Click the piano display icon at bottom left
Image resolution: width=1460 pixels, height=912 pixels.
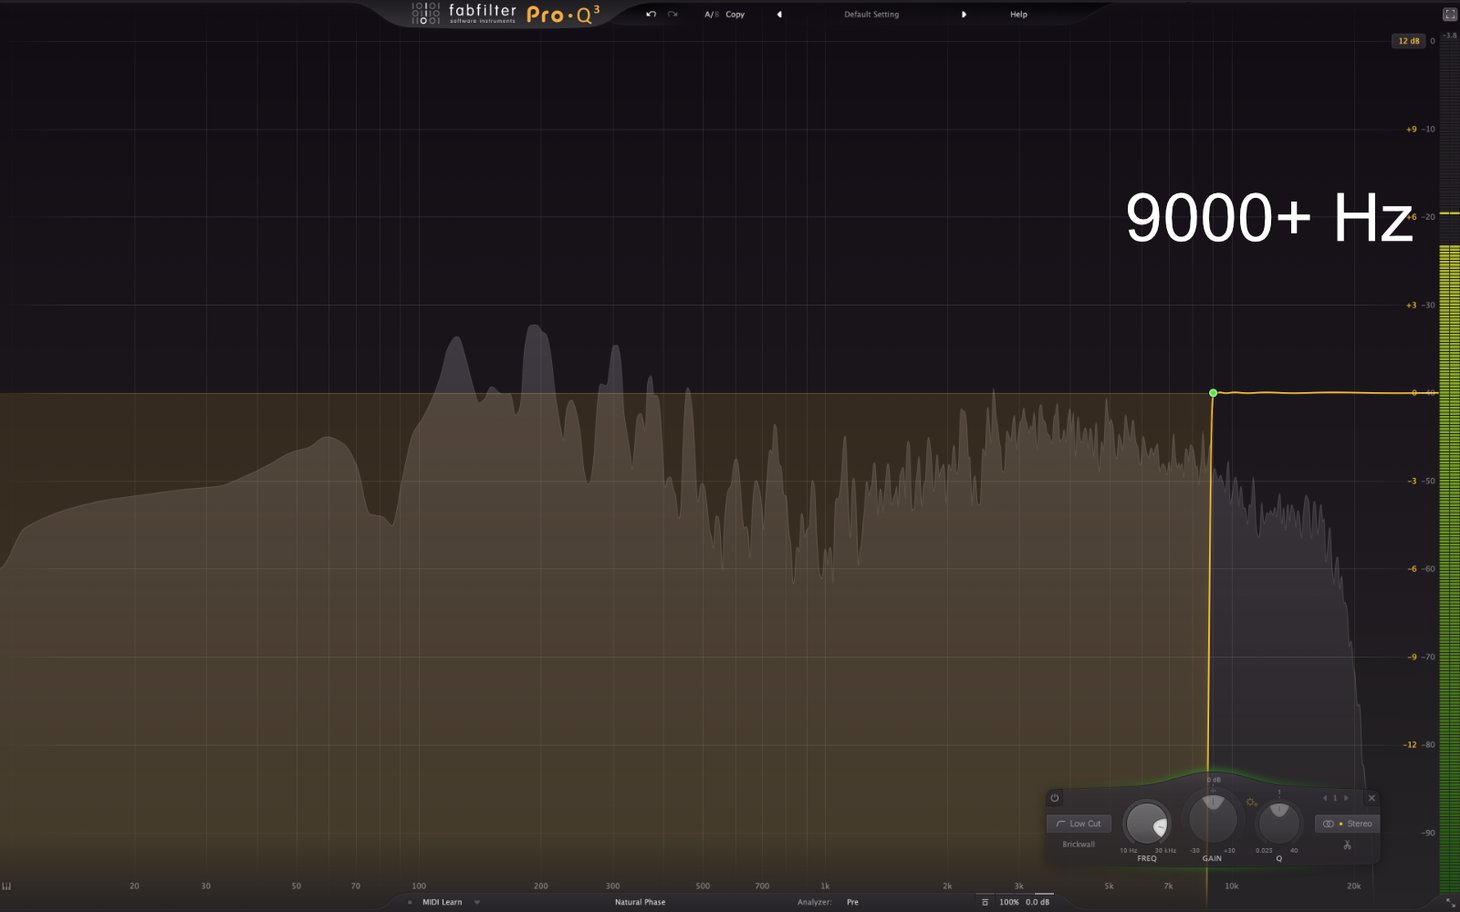[x=7, y=886]
